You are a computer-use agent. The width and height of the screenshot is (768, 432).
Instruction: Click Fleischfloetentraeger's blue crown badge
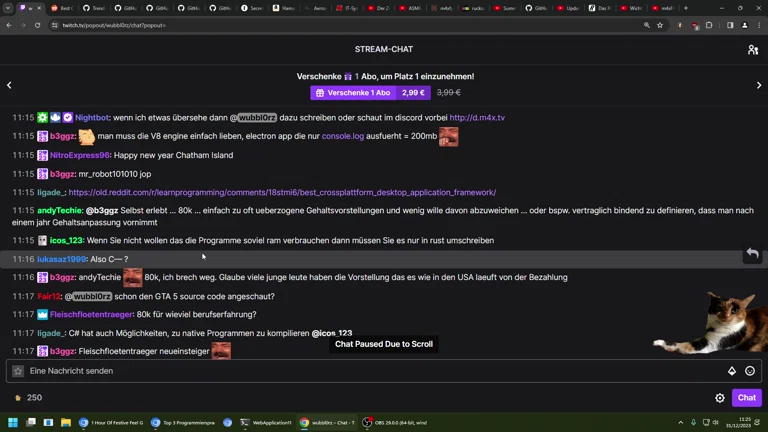(43, 314)
